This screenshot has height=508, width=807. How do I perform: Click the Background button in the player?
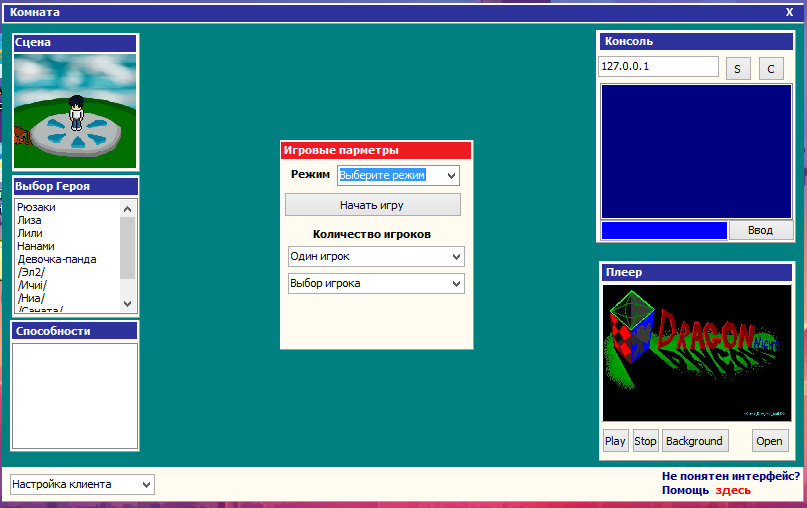695,441
